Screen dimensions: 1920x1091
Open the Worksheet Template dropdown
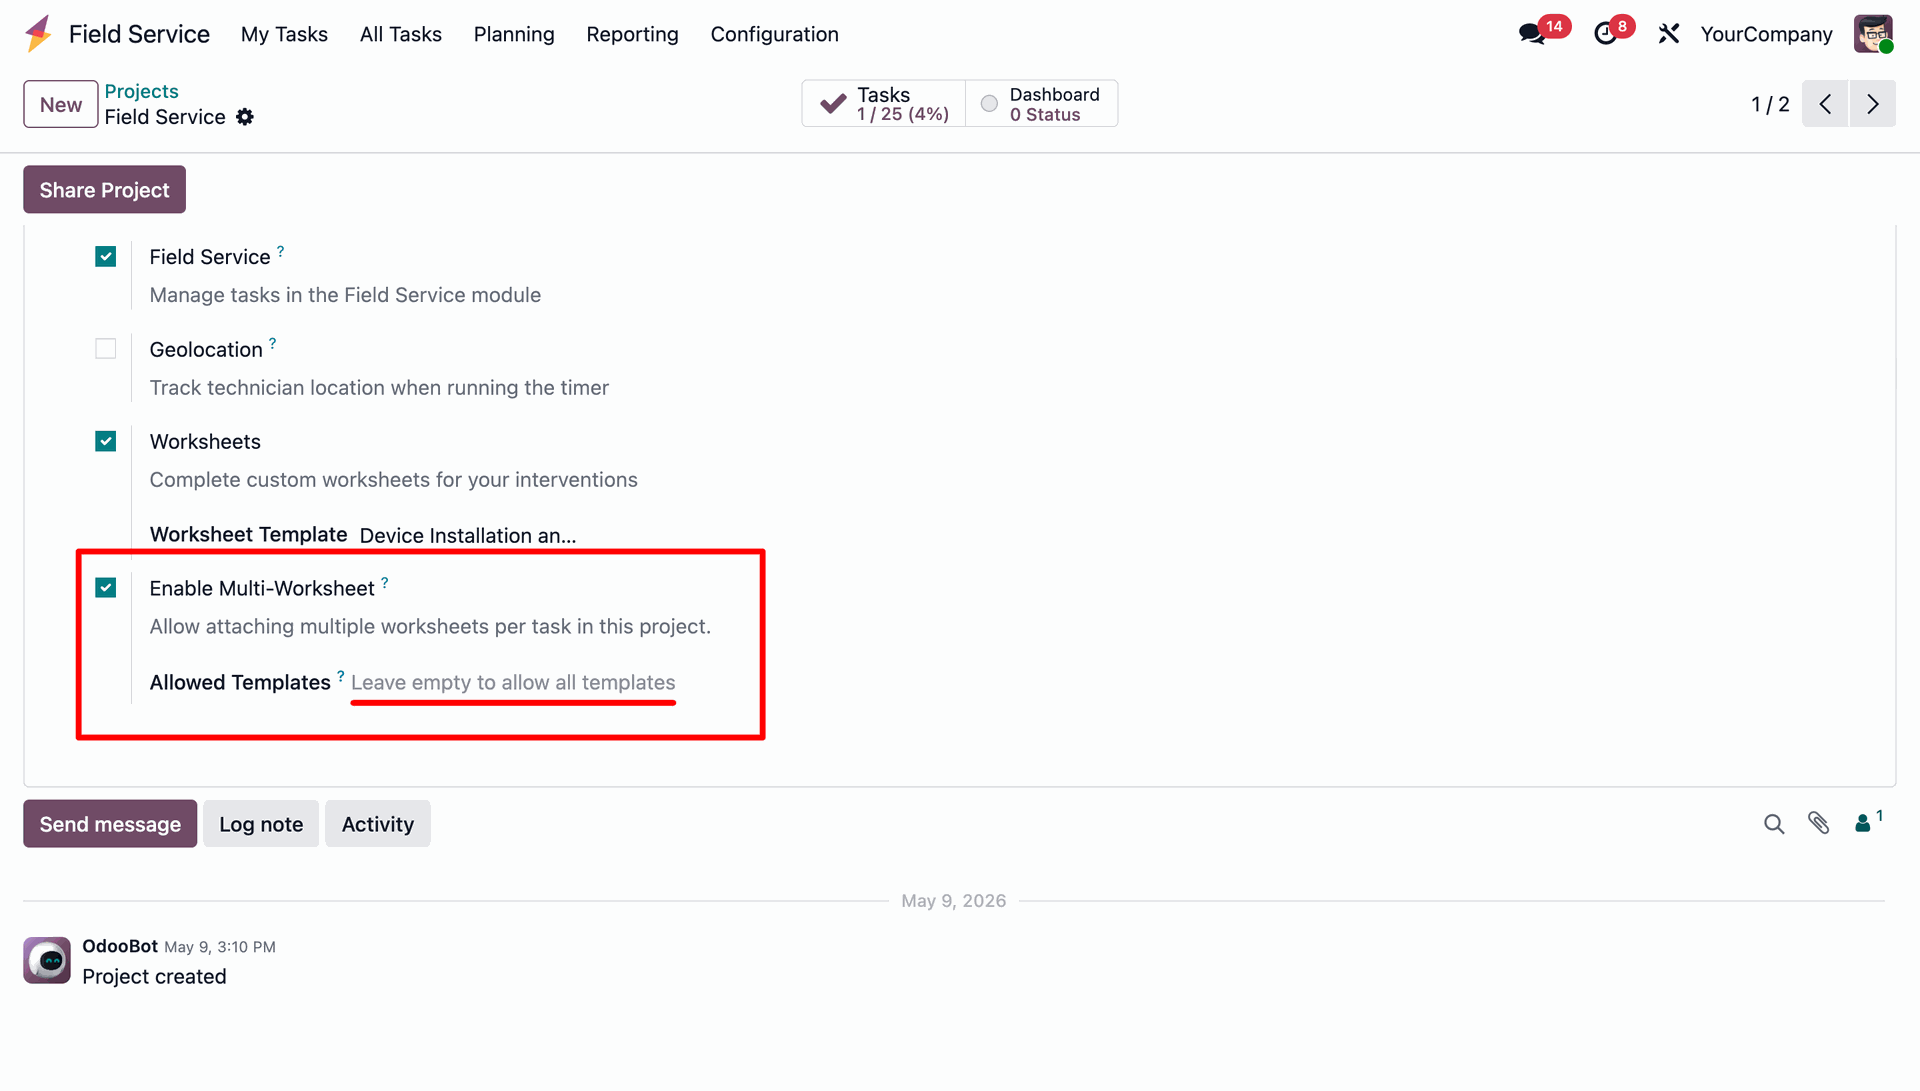pos(467,536)
